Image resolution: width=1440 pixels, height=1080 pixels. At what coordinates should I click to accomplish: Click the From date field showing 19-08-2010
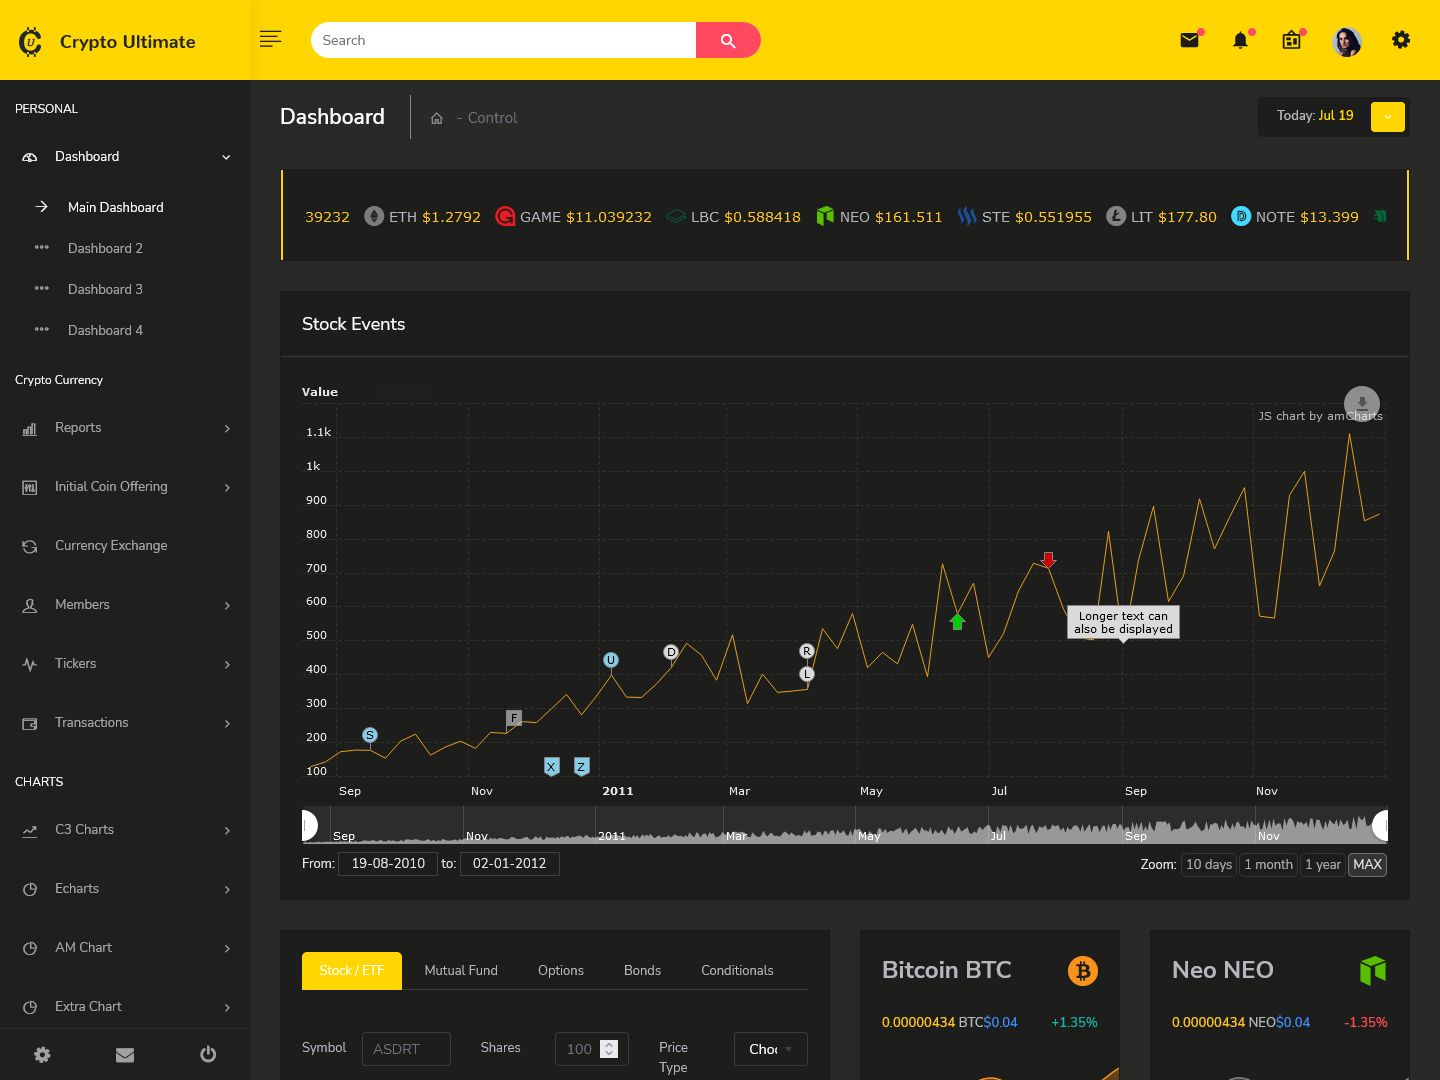pyautogui.click(x=388, y=863)
